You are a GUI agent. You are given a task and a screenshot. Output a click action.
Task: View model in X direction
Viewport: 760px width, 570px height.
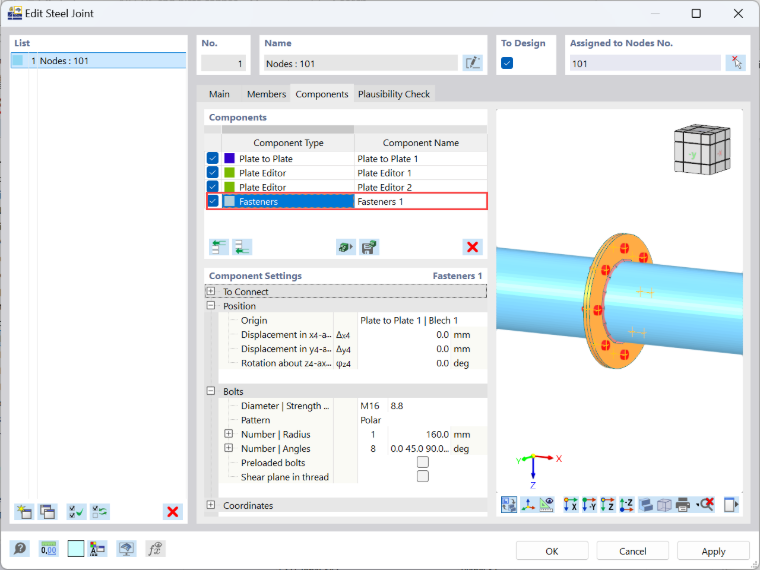click(570, 505)
